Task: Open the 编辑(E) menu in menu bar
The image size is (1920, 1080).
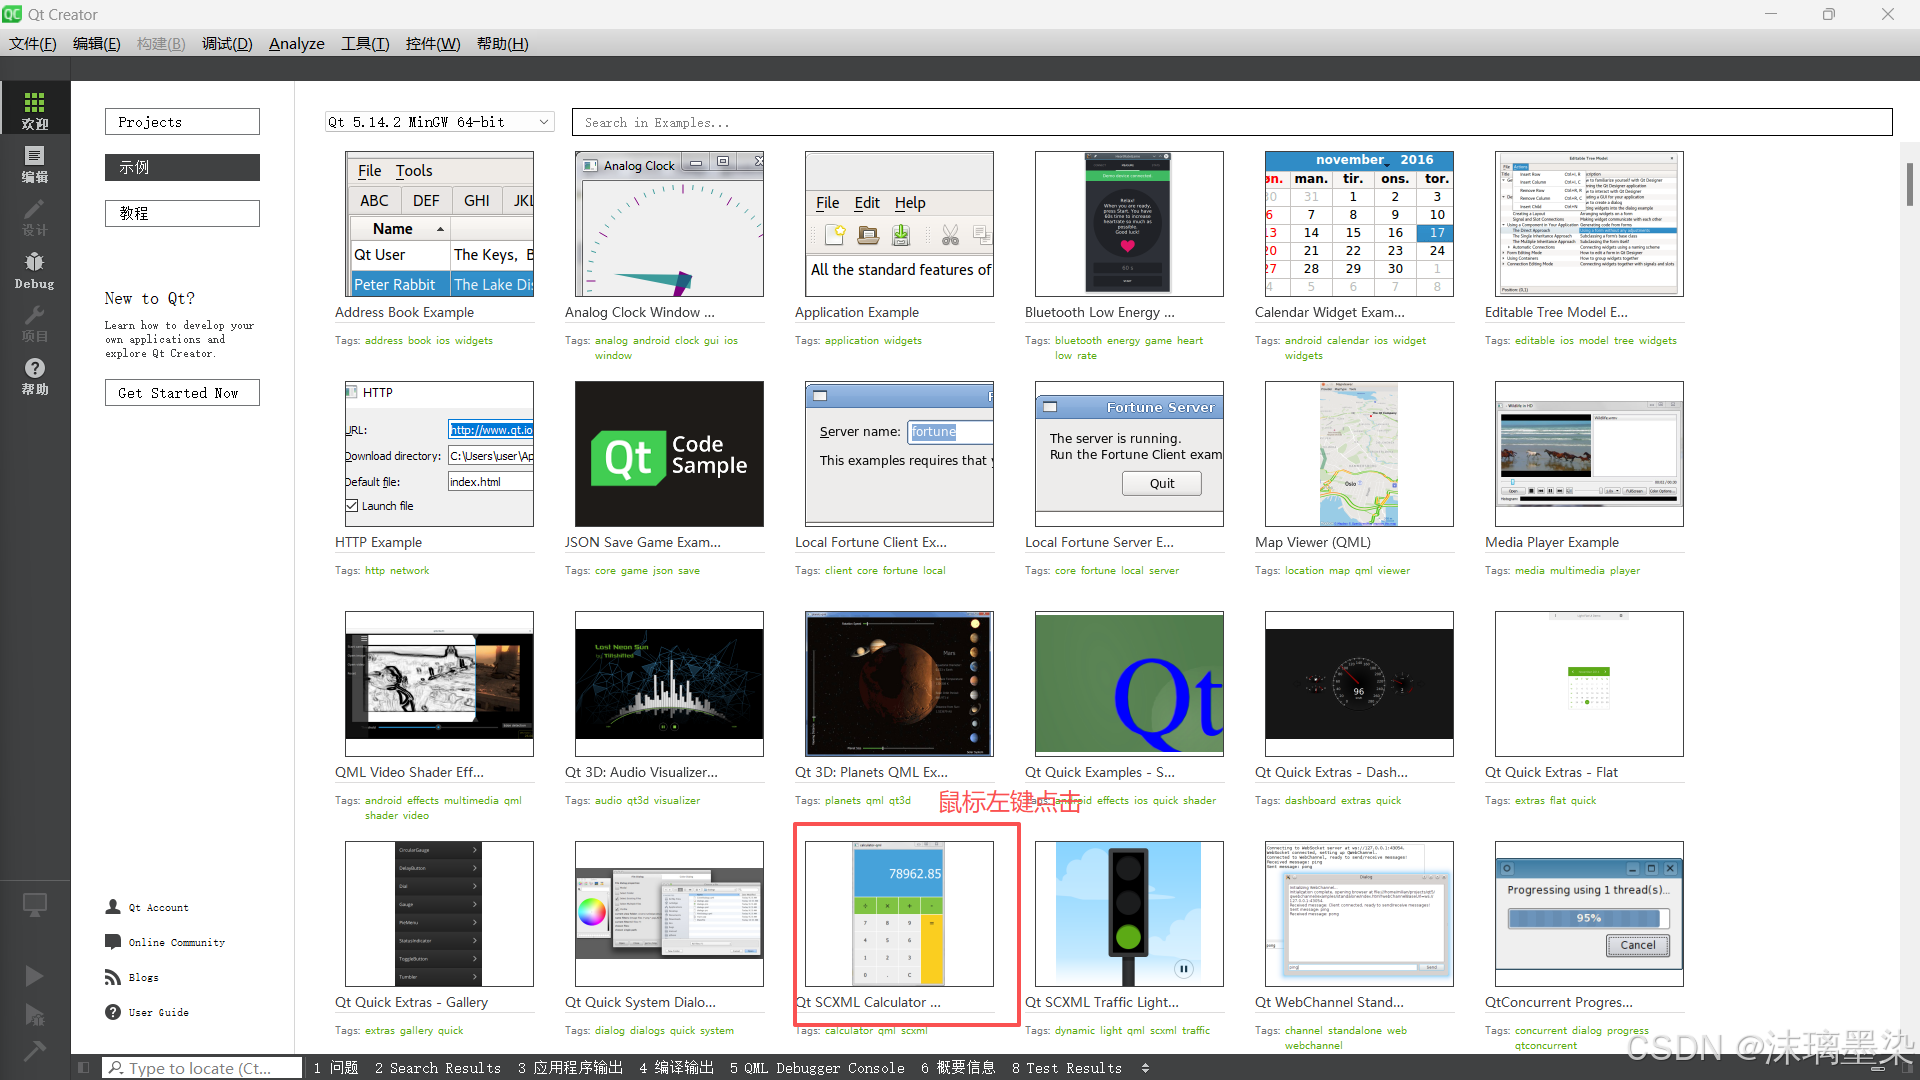Action: click(x=96, y=43)
